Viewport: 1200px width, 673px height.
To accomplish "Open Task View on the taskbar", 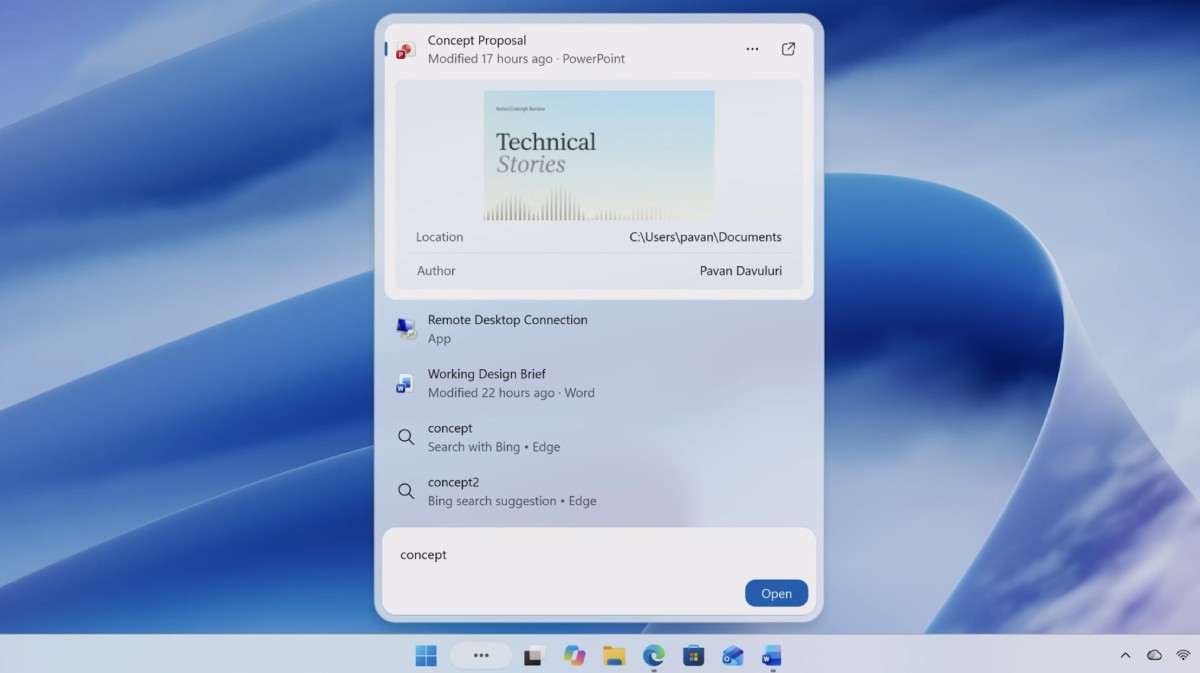I will [533, 656].
